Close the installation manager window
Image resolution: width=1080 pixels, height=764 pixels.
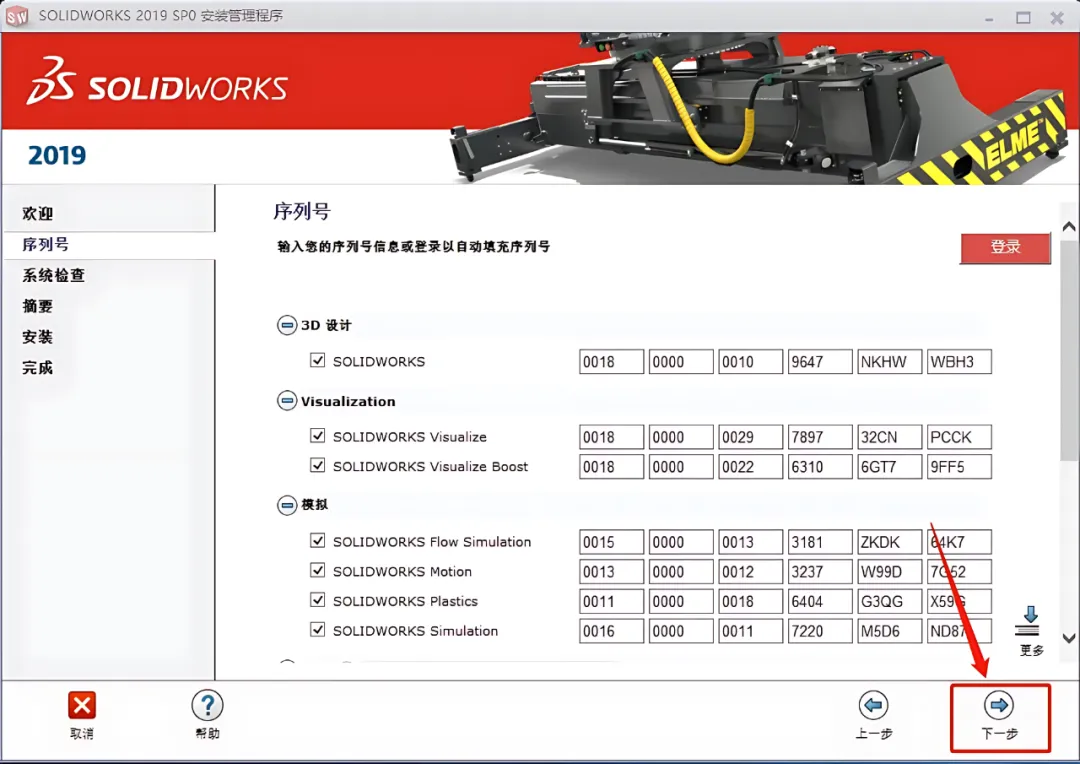click(x=1057, y=17)
